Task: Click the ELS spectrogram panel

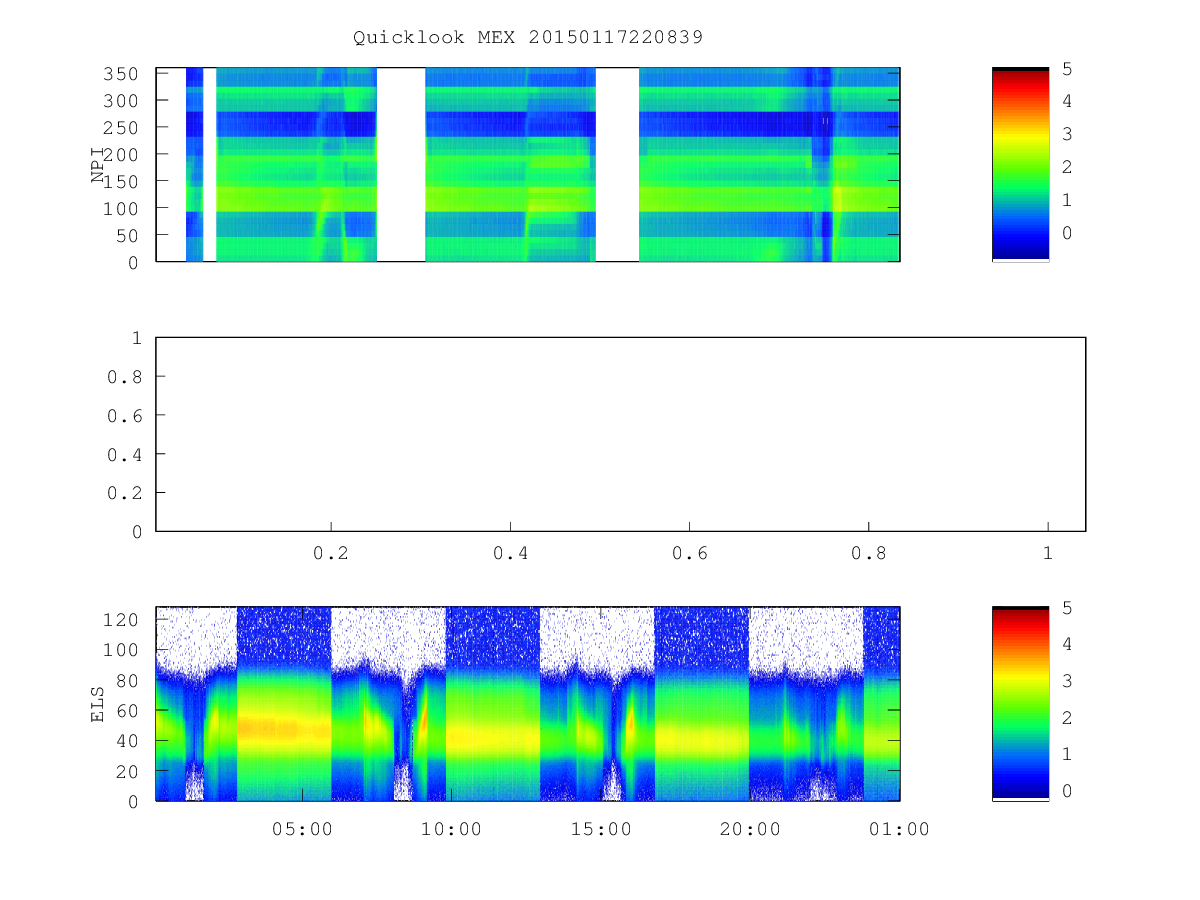Action: 528,703
